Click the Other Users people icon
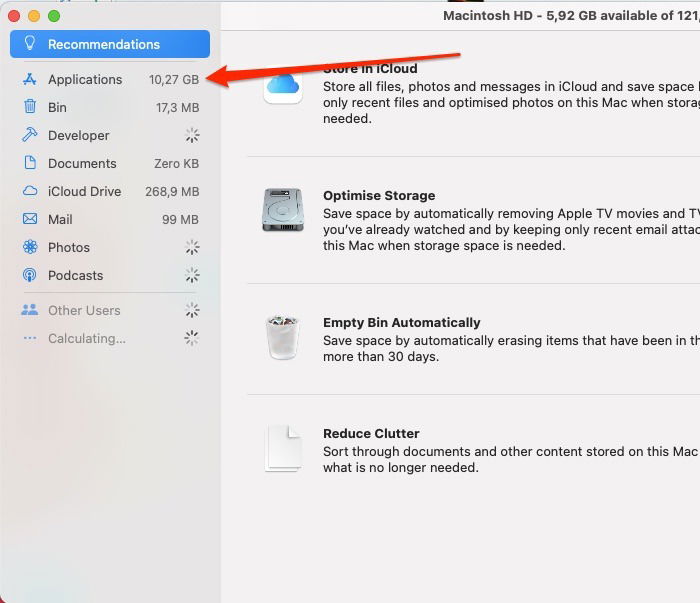Viewport: 700px width, 603px height. click(x=29, y=311)
